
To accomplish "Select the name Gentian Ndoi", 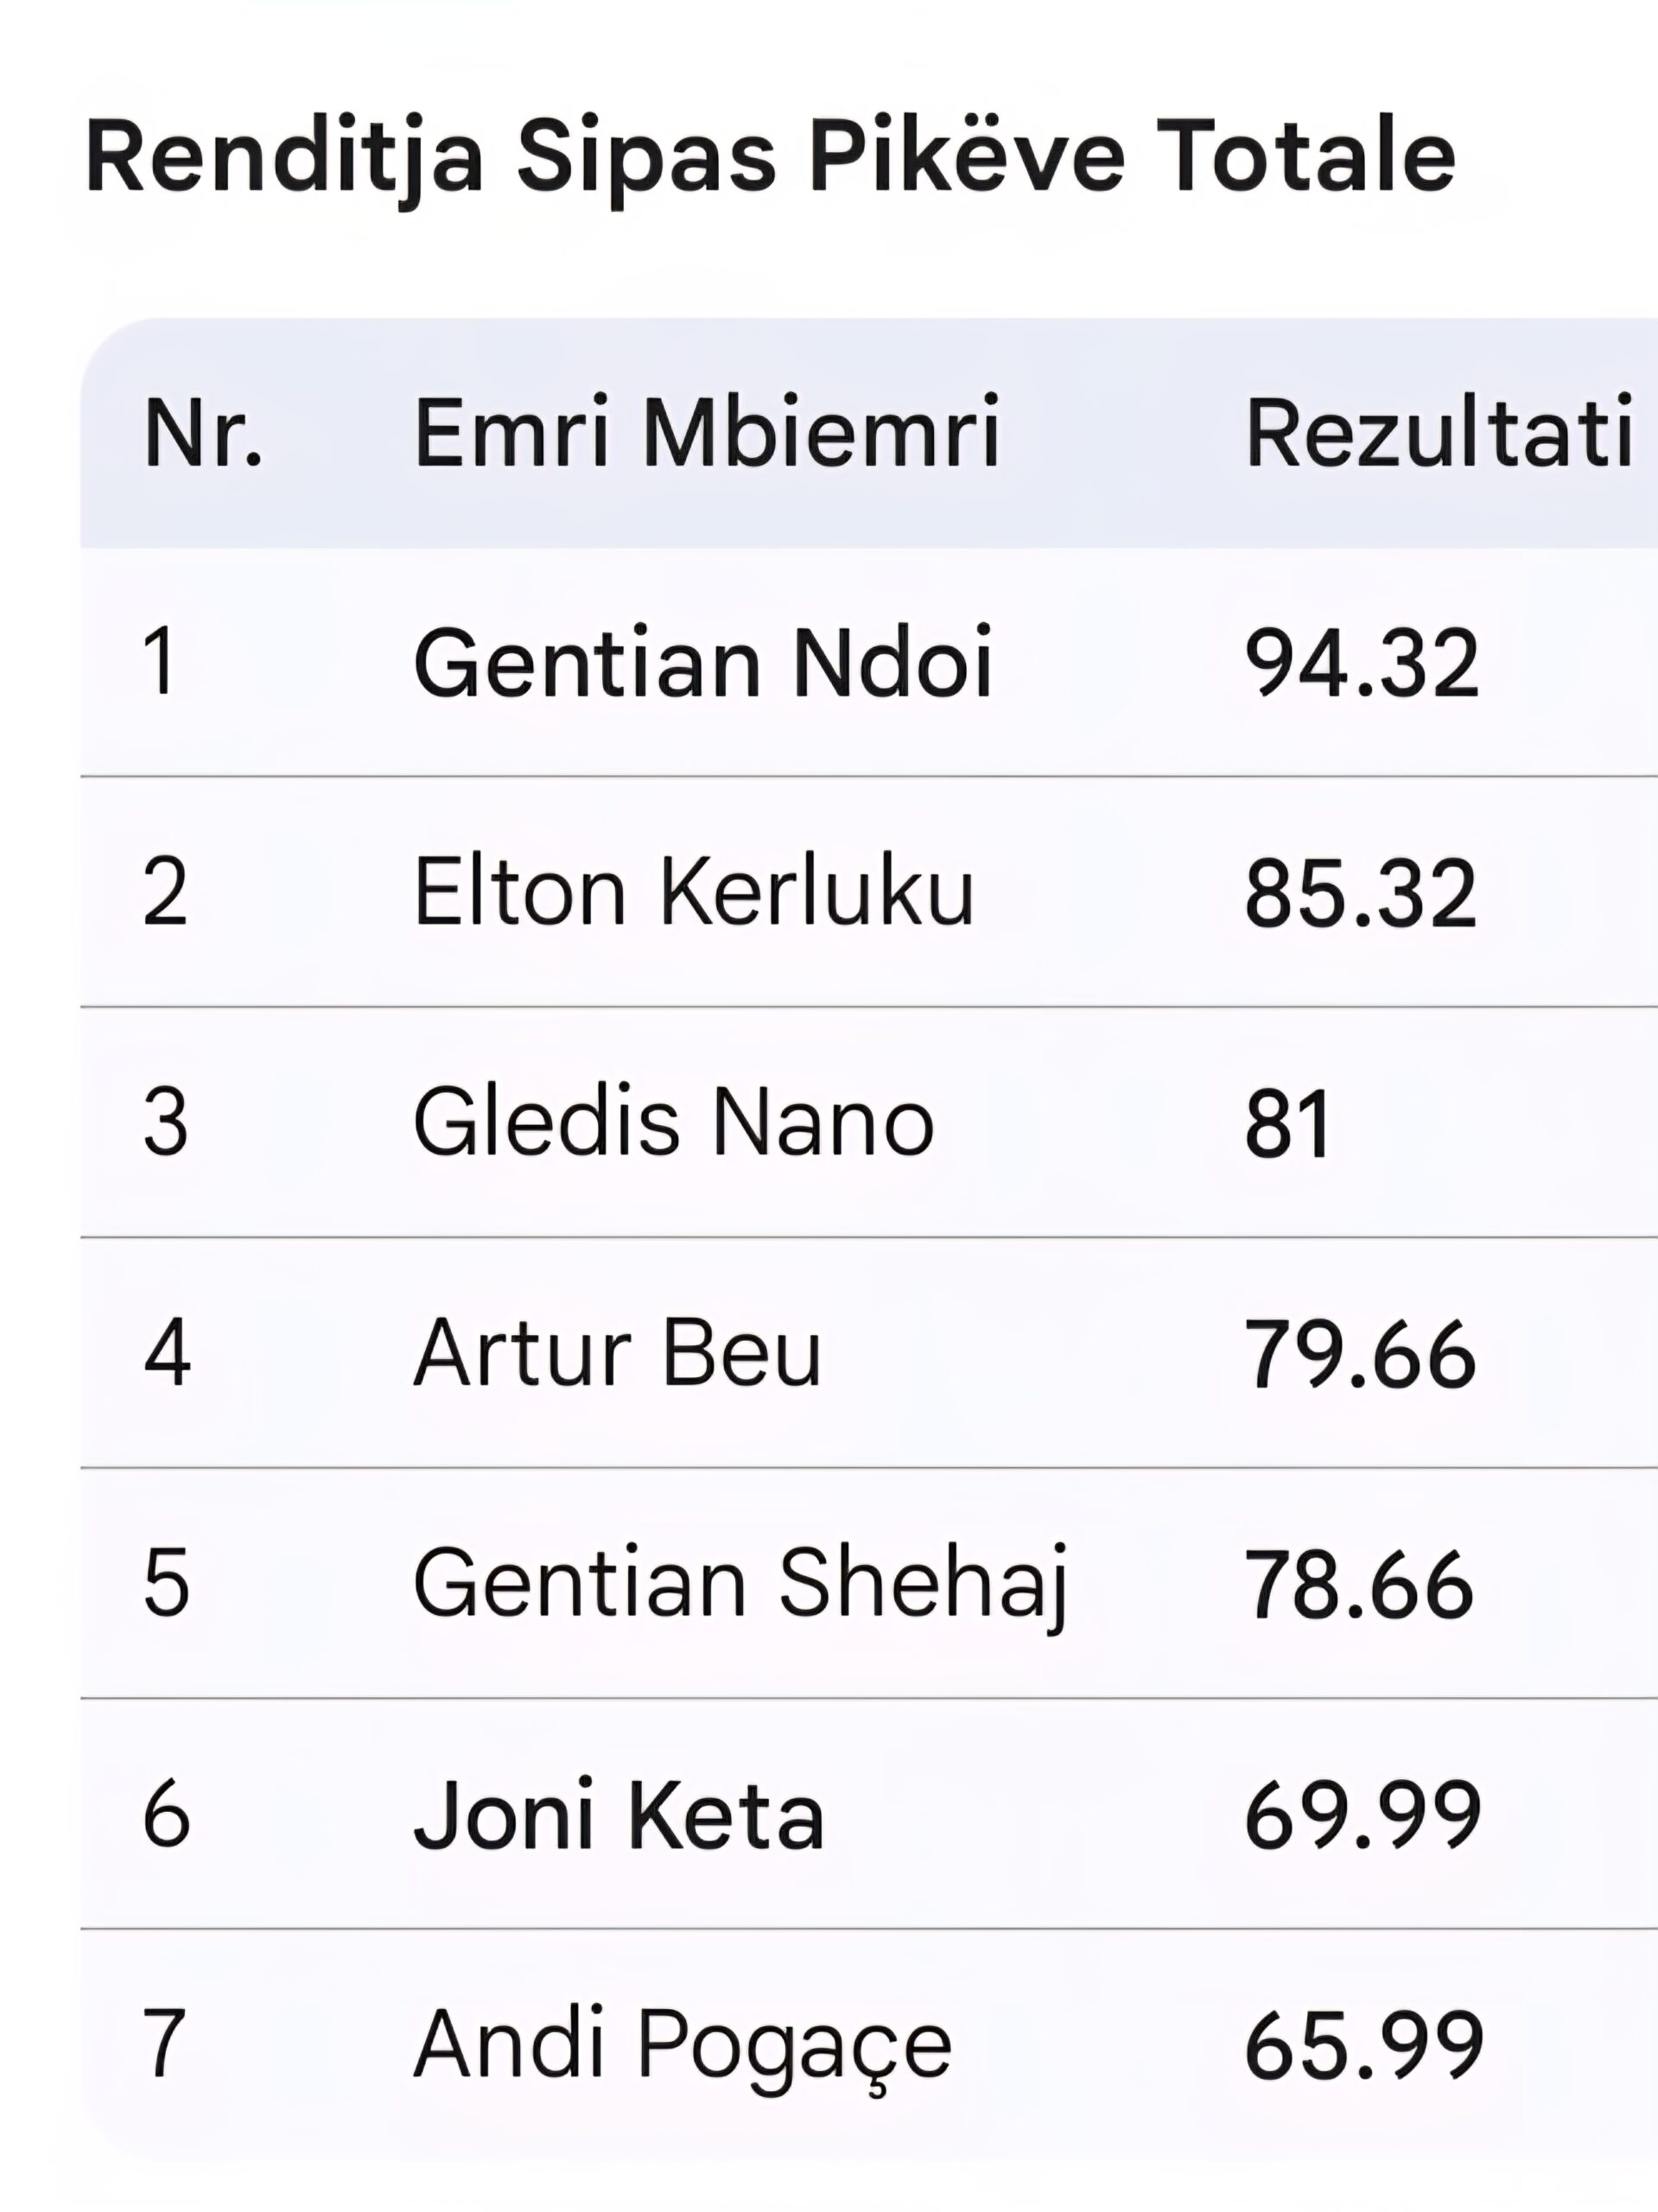I will coord(702,663).
